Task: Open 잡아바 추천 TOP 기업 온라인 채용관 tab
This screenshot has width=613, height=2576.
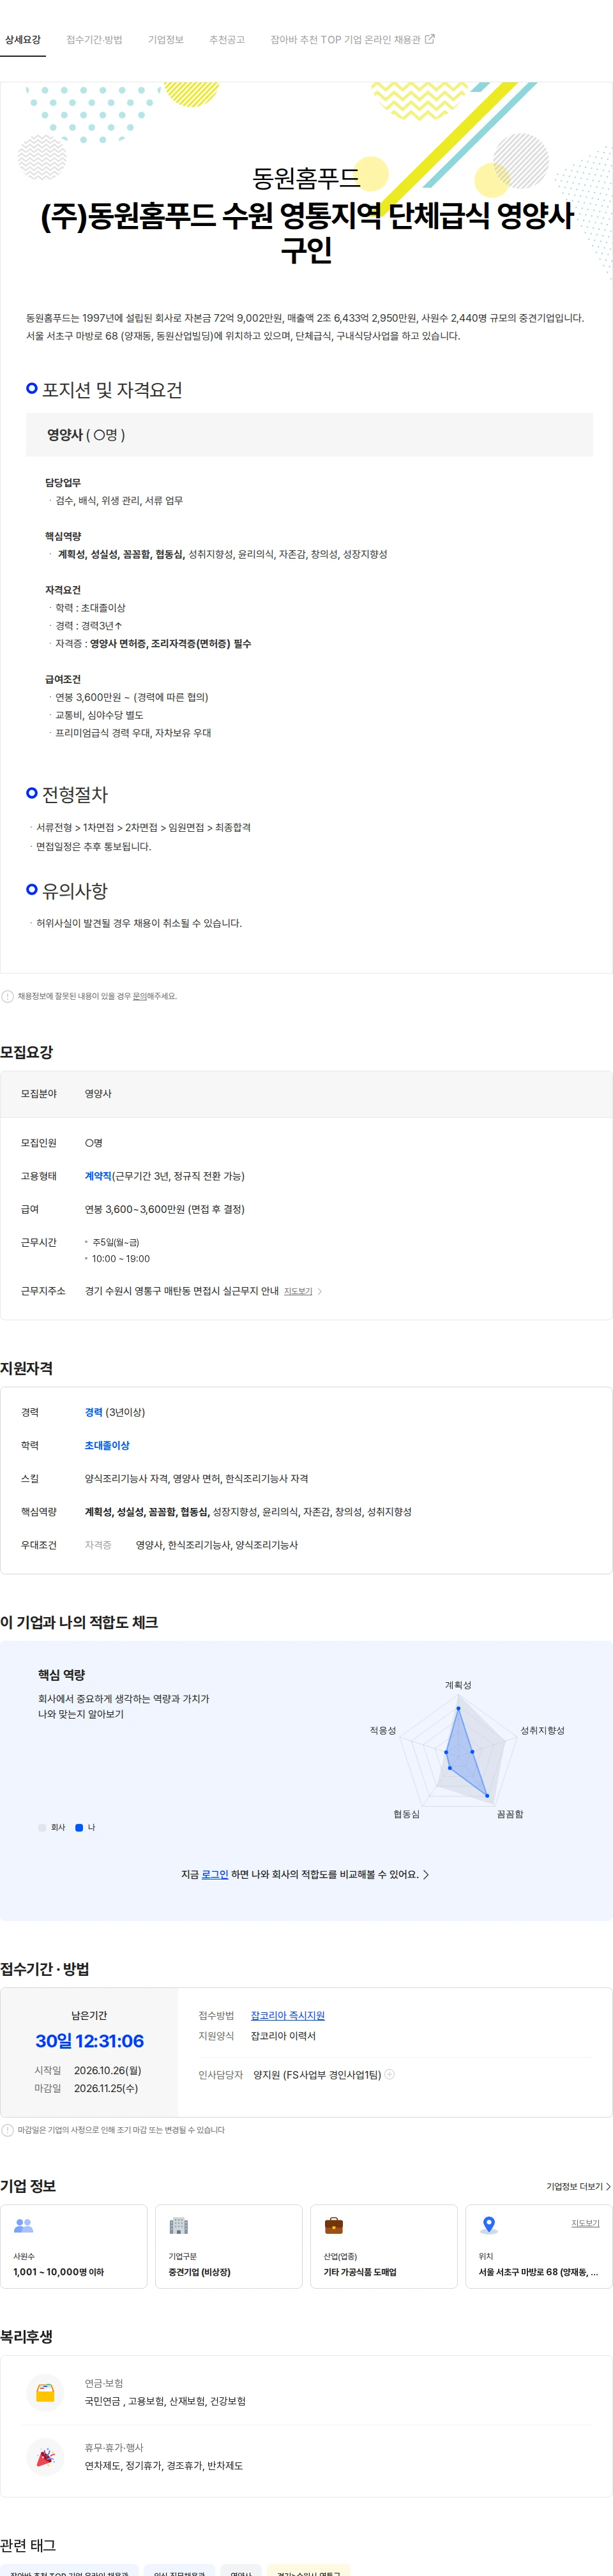Action: (352, 40)
